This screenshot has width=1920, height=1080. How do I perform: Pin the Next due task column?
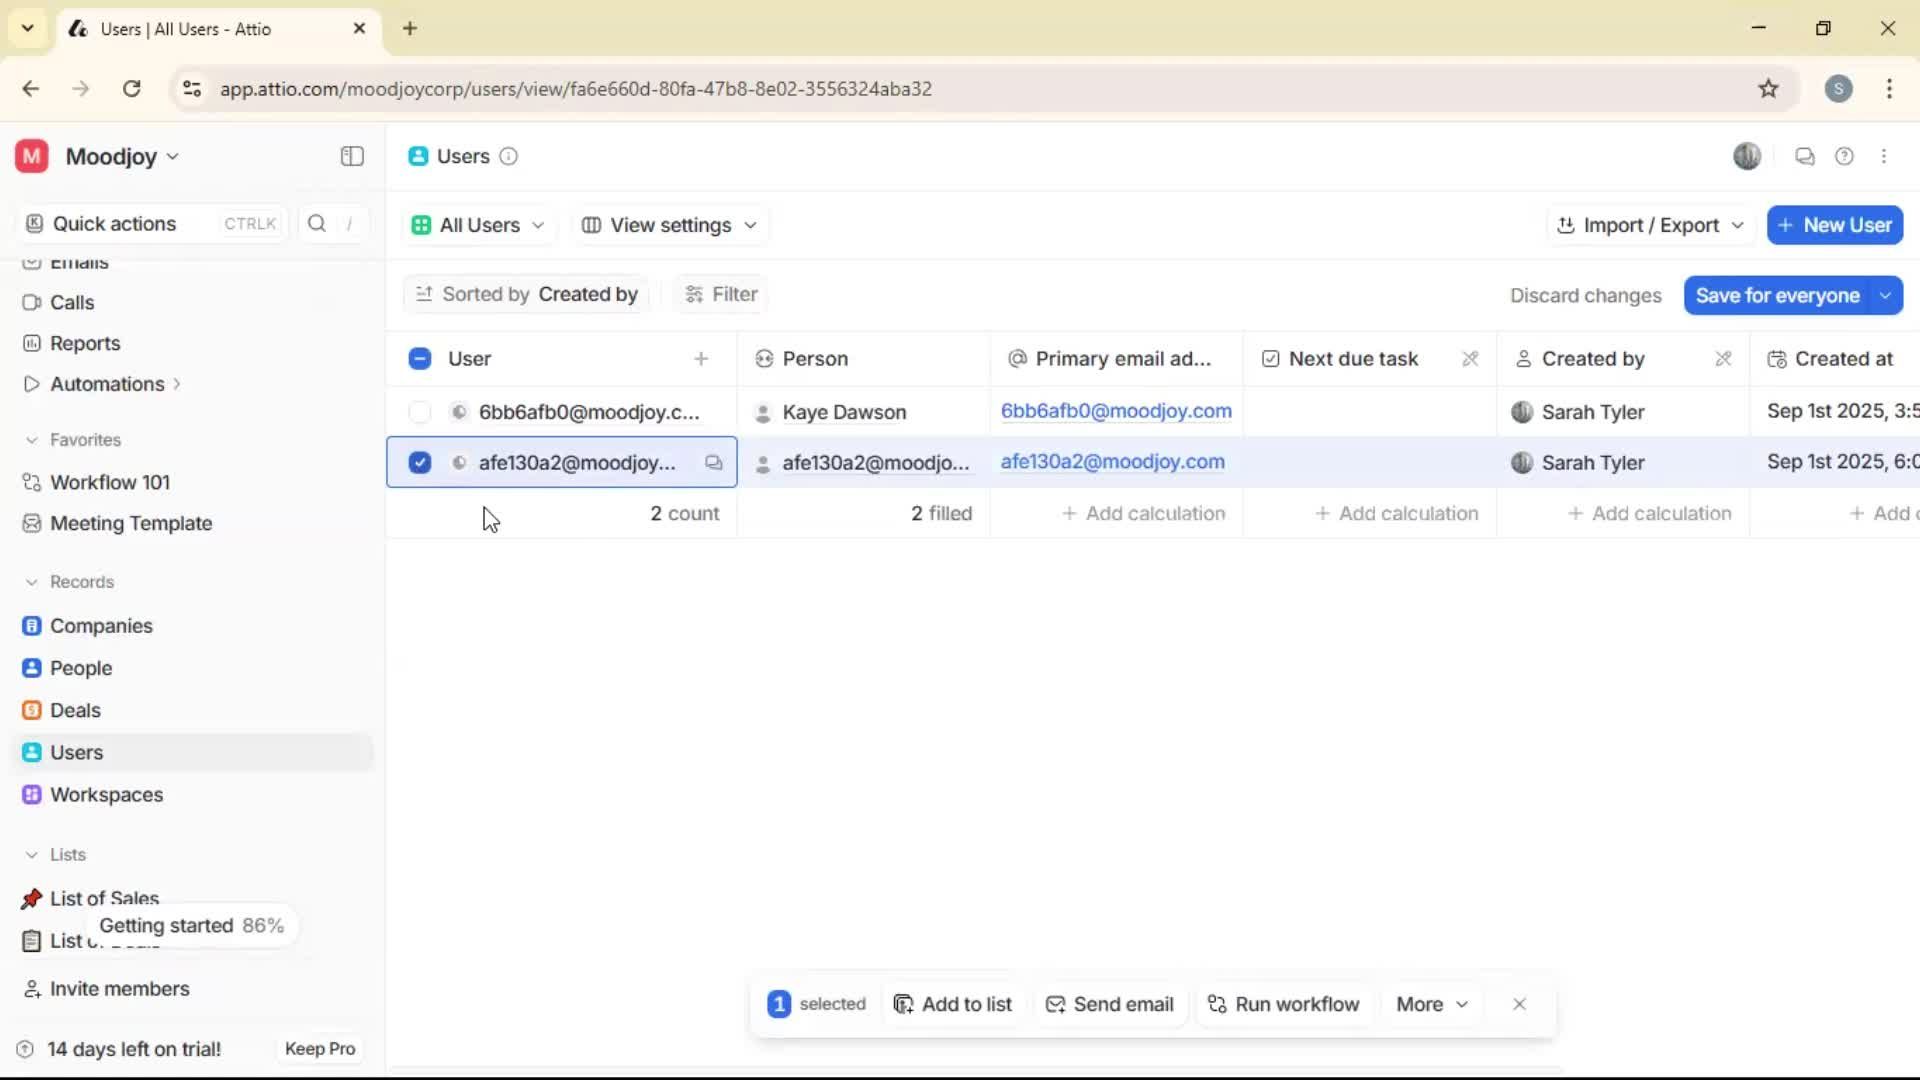pyautogui.click(x=1471, y=358)
